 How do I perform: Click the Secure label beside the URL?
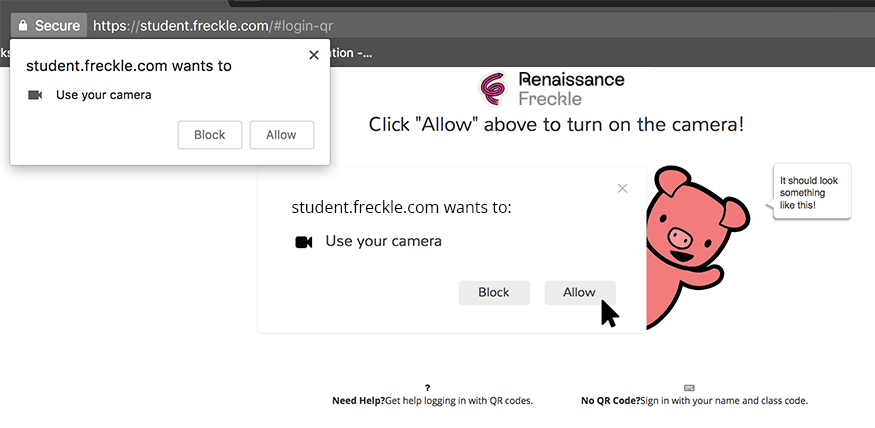57,26
